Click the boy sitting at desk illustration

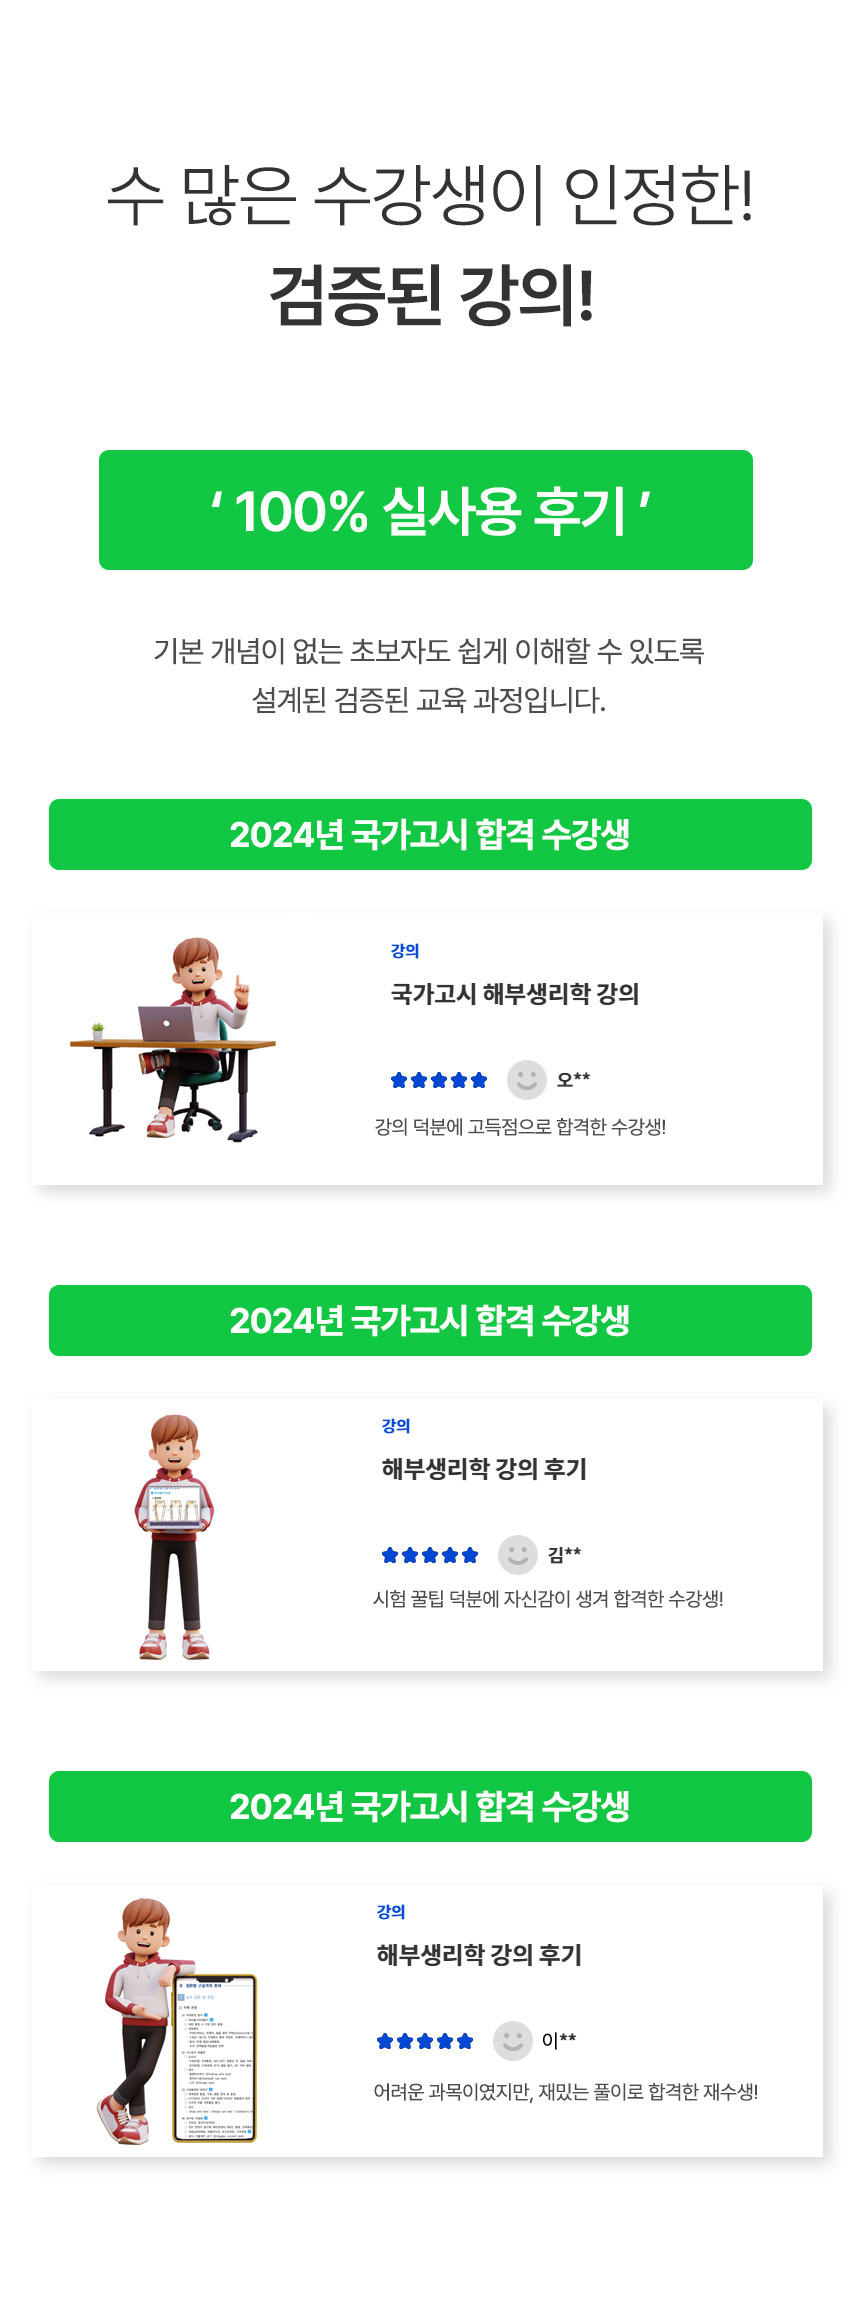[173, 1039]
